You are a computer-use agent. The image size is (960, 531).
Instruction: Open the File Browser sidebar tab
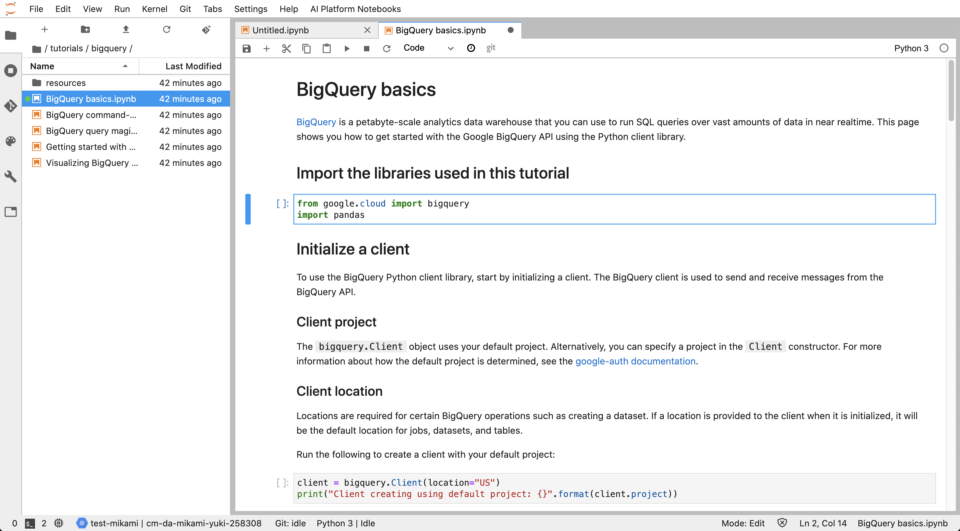coord(10,36)
